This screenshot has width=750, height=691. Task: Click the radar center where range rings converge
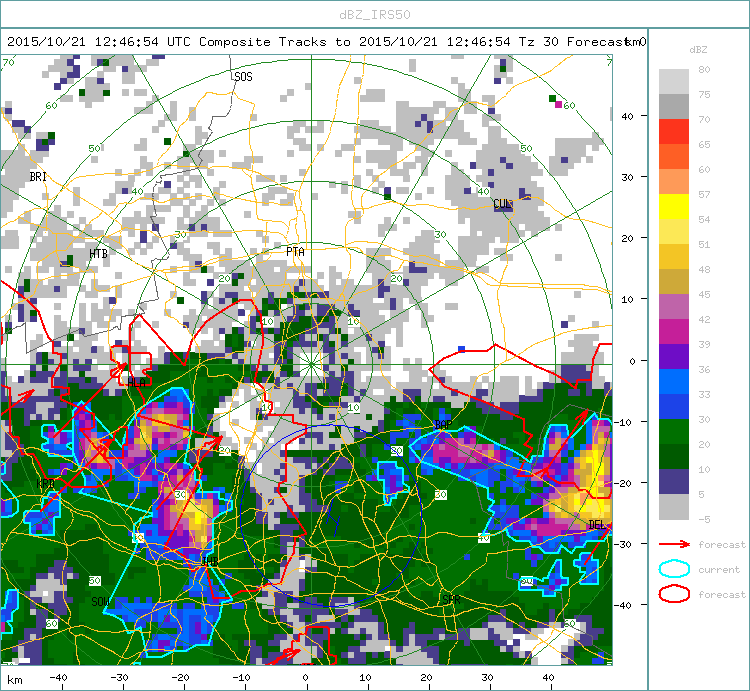(x=311, y=364)
